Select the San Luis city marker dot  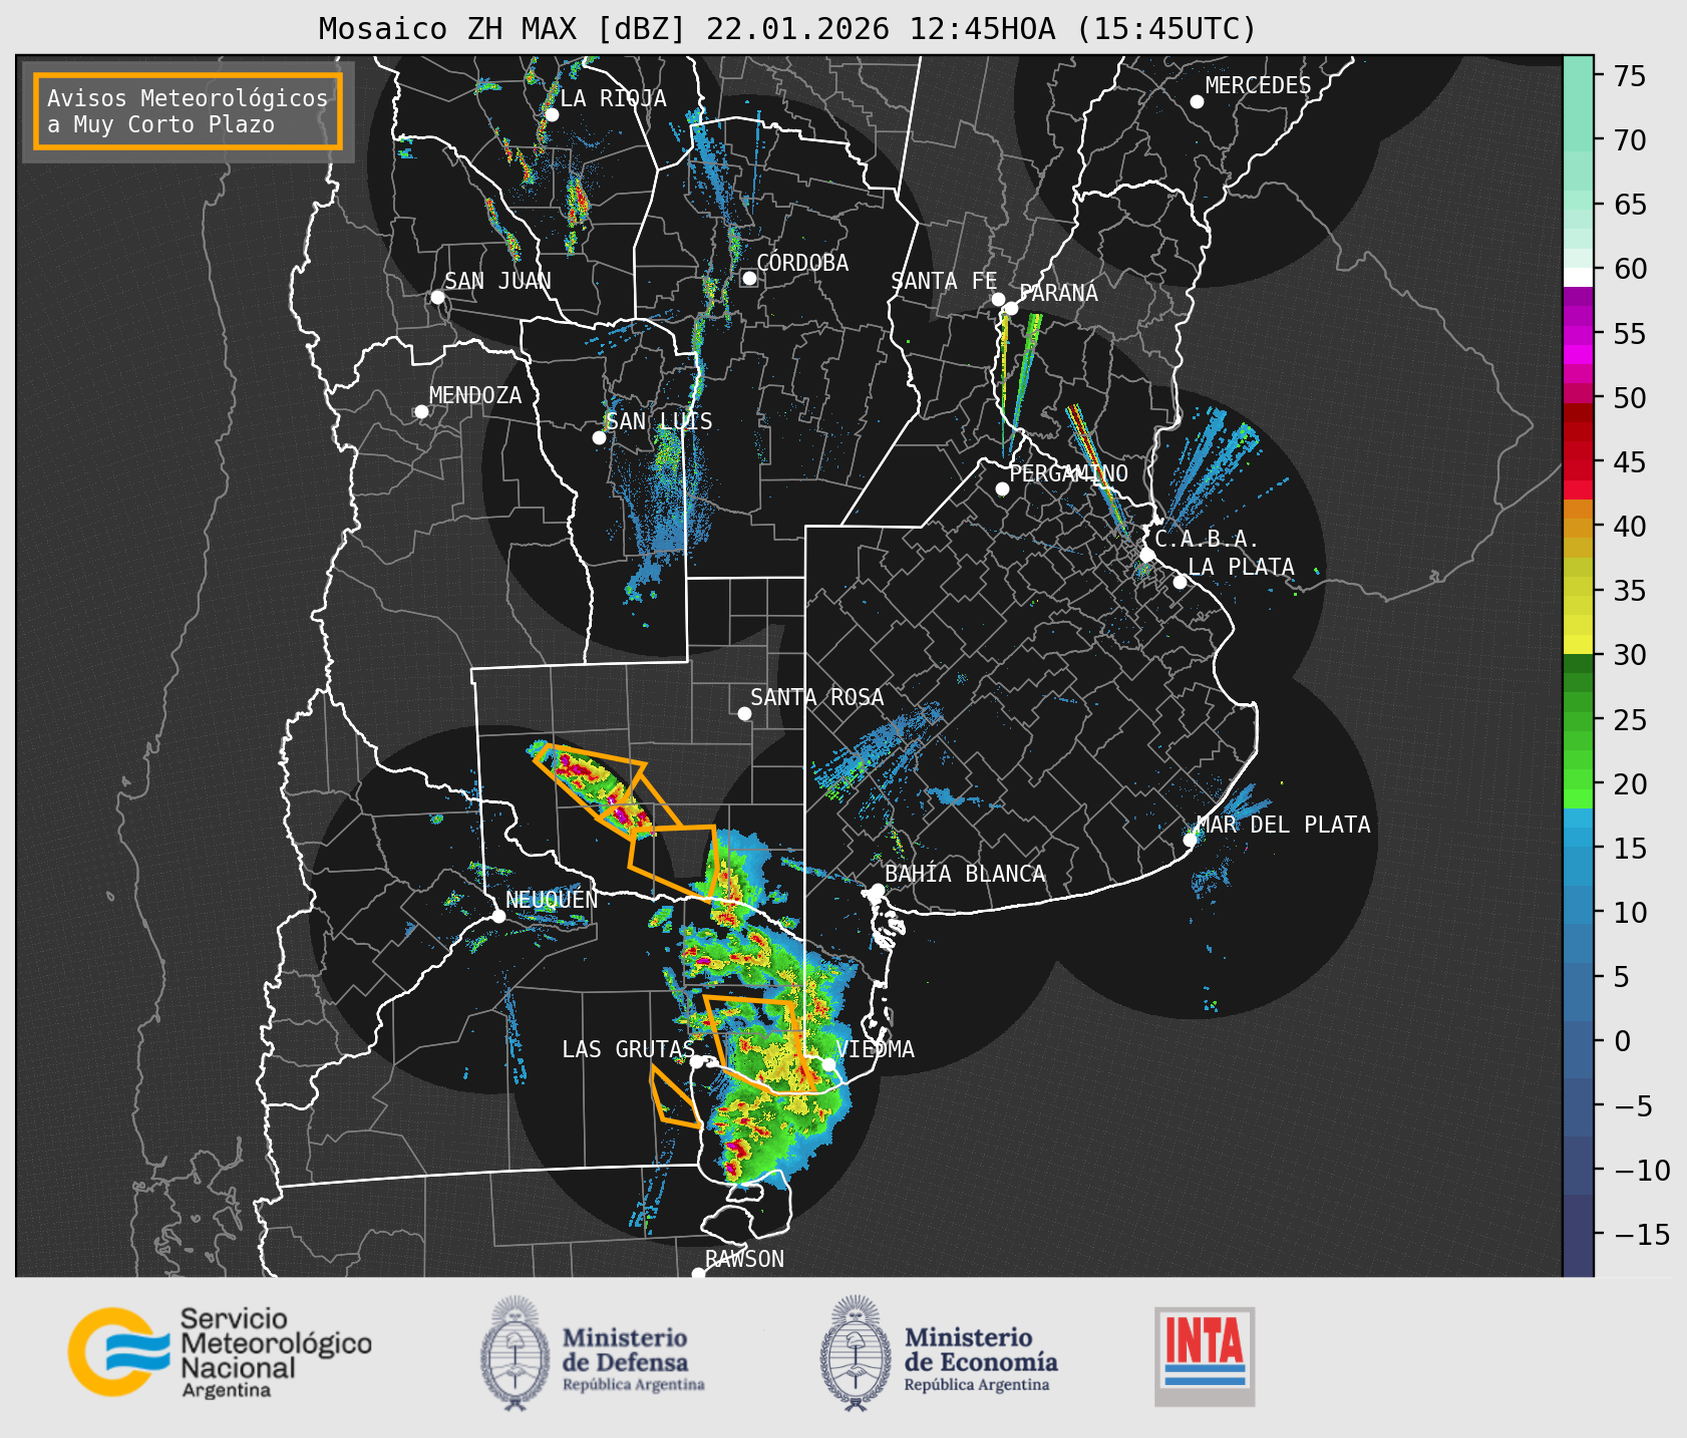[599, 438]
